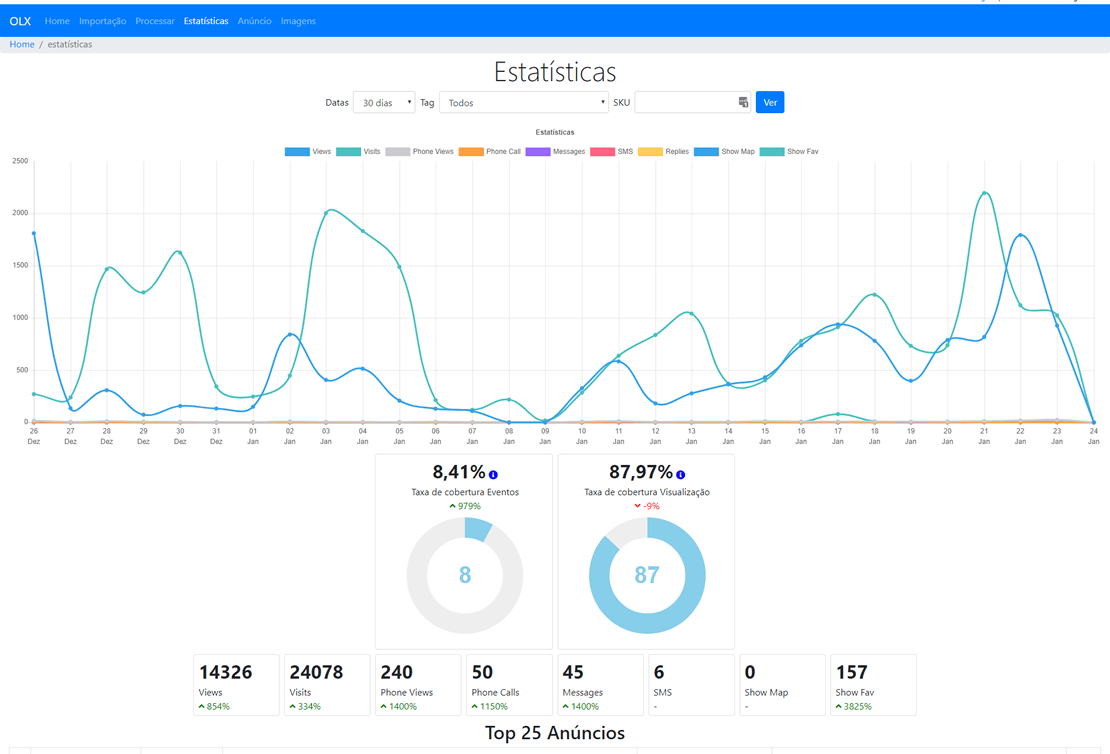Viewport: 1110px width, 754px height.
Task: Open Processar in the navigation bar
Action: pyautogui.click(x=155, y=21)
